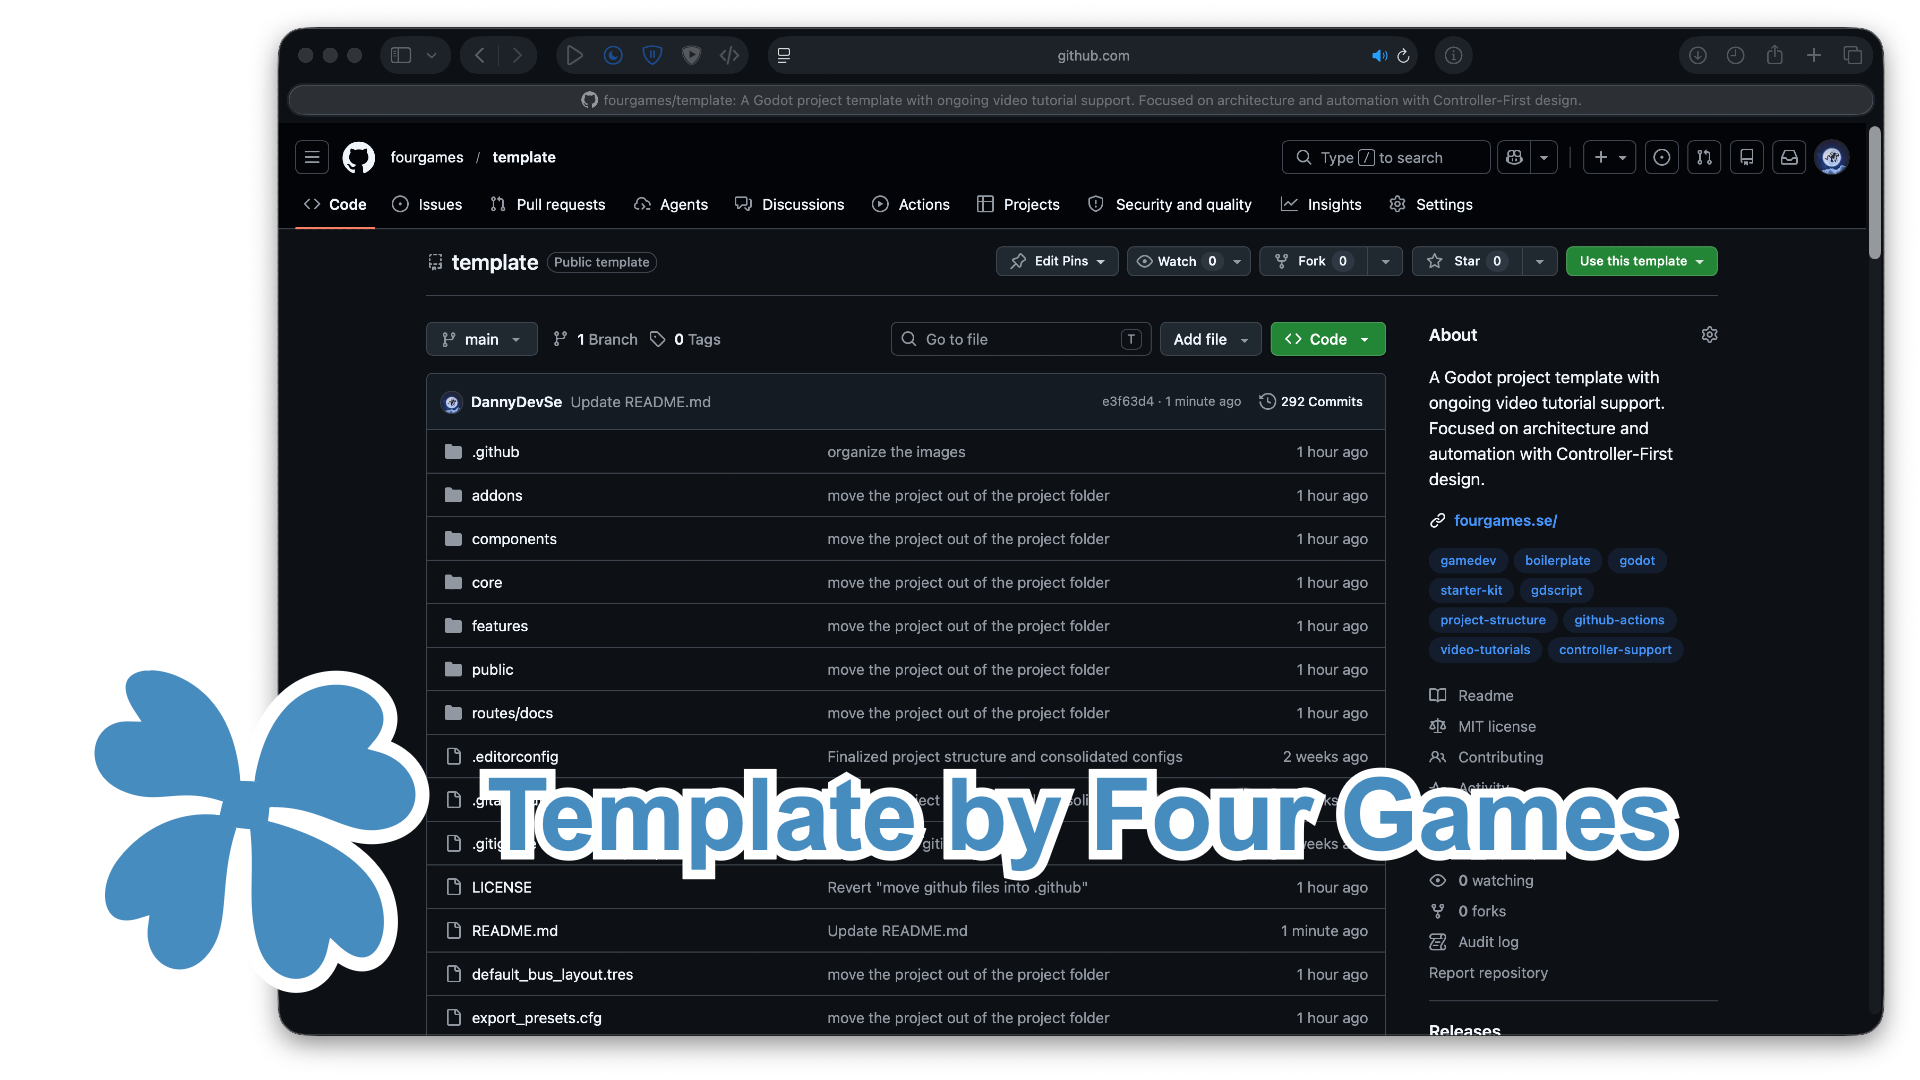The width and height of the screenshot is (1920, 1080).
Task: Open the issues icon in the header
Action: coord(1662,157)
